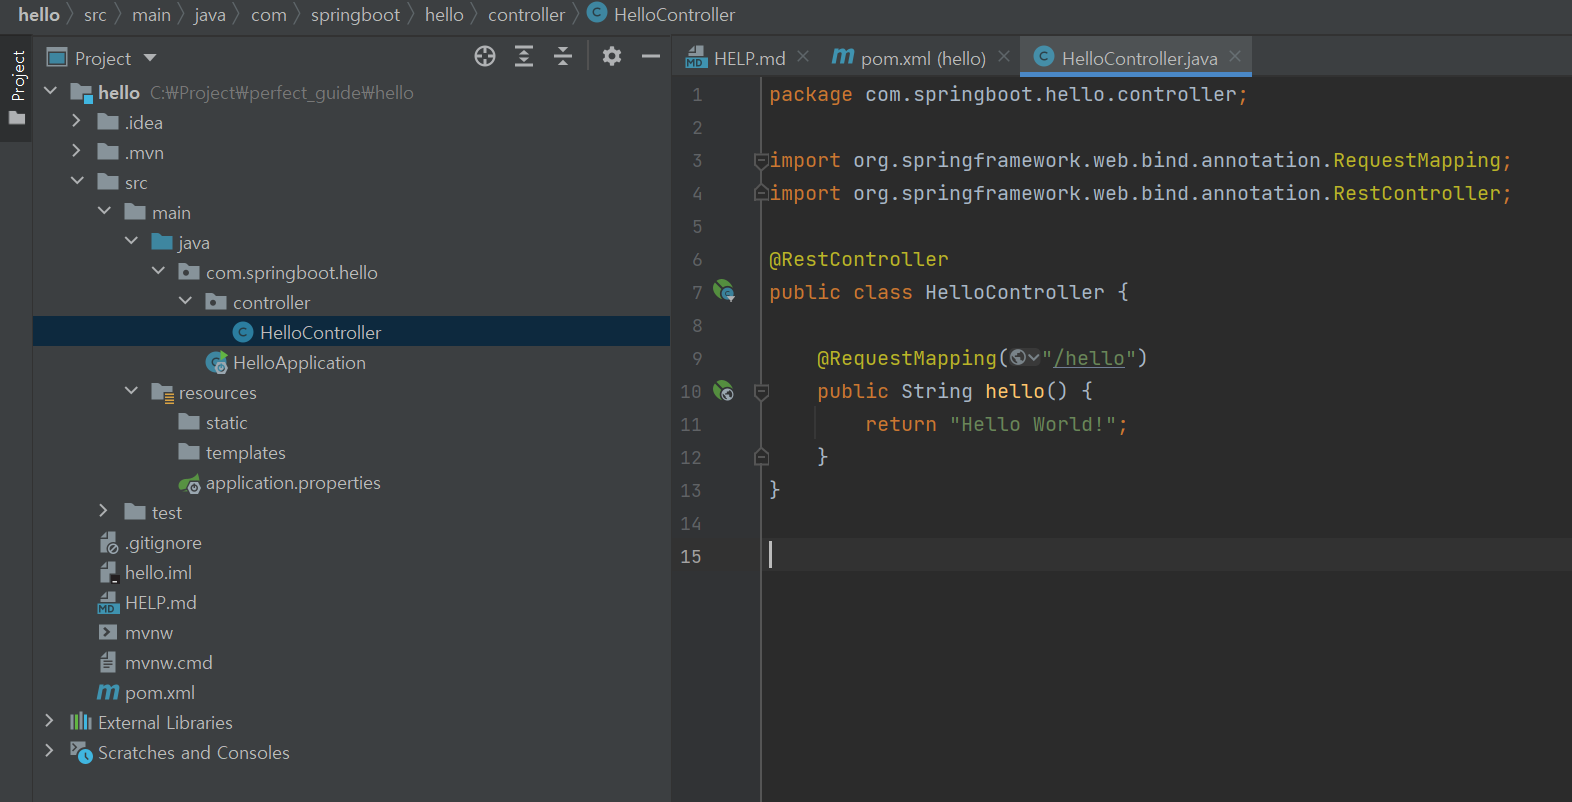Fold the hello() method at line 10

tap(761, 391)
